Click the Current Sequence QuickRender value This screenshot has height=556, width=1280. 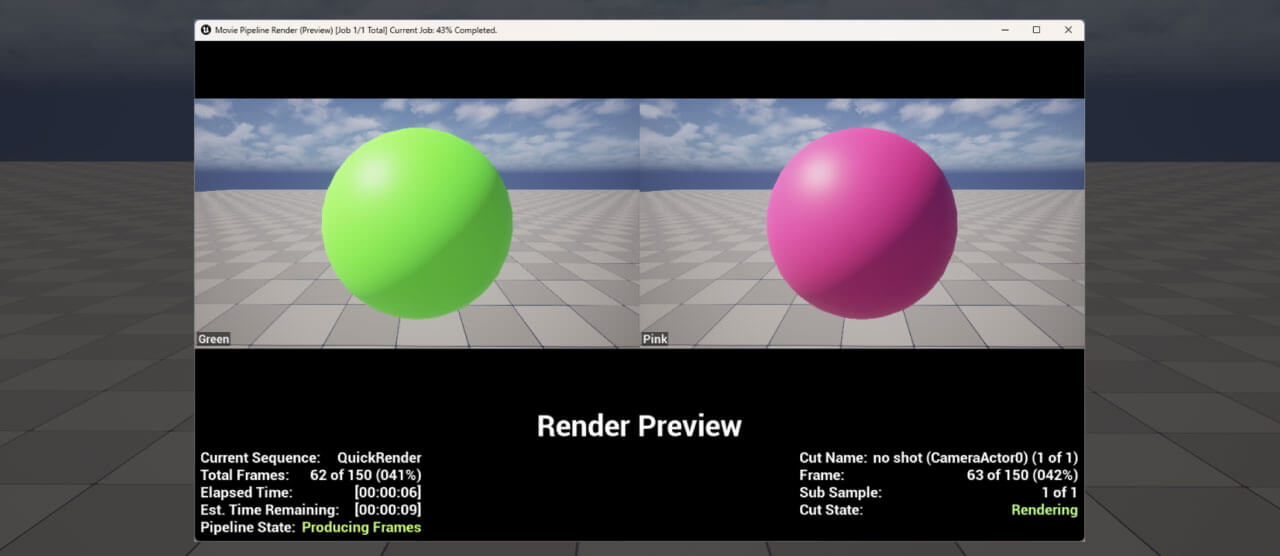point(379,458)
